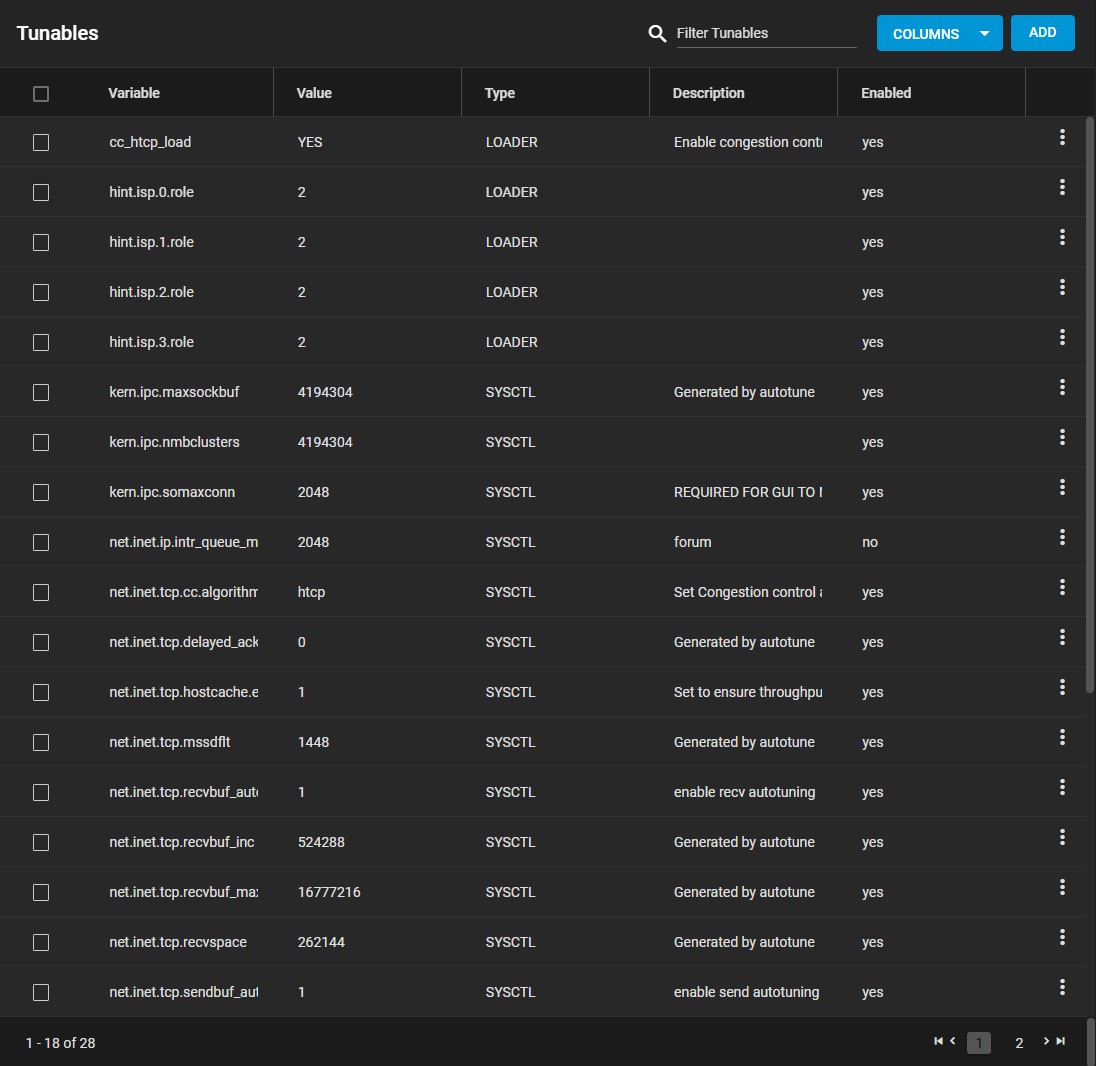Sort by Value column header

[x=314, y=93]
